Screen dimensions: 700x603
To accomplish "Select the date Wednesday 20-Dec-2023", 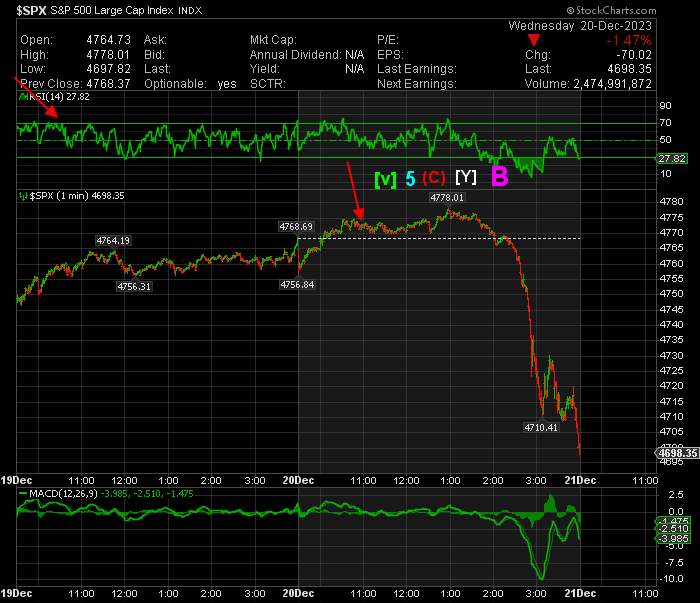I will pyautogui.click(x=580, y=26).
